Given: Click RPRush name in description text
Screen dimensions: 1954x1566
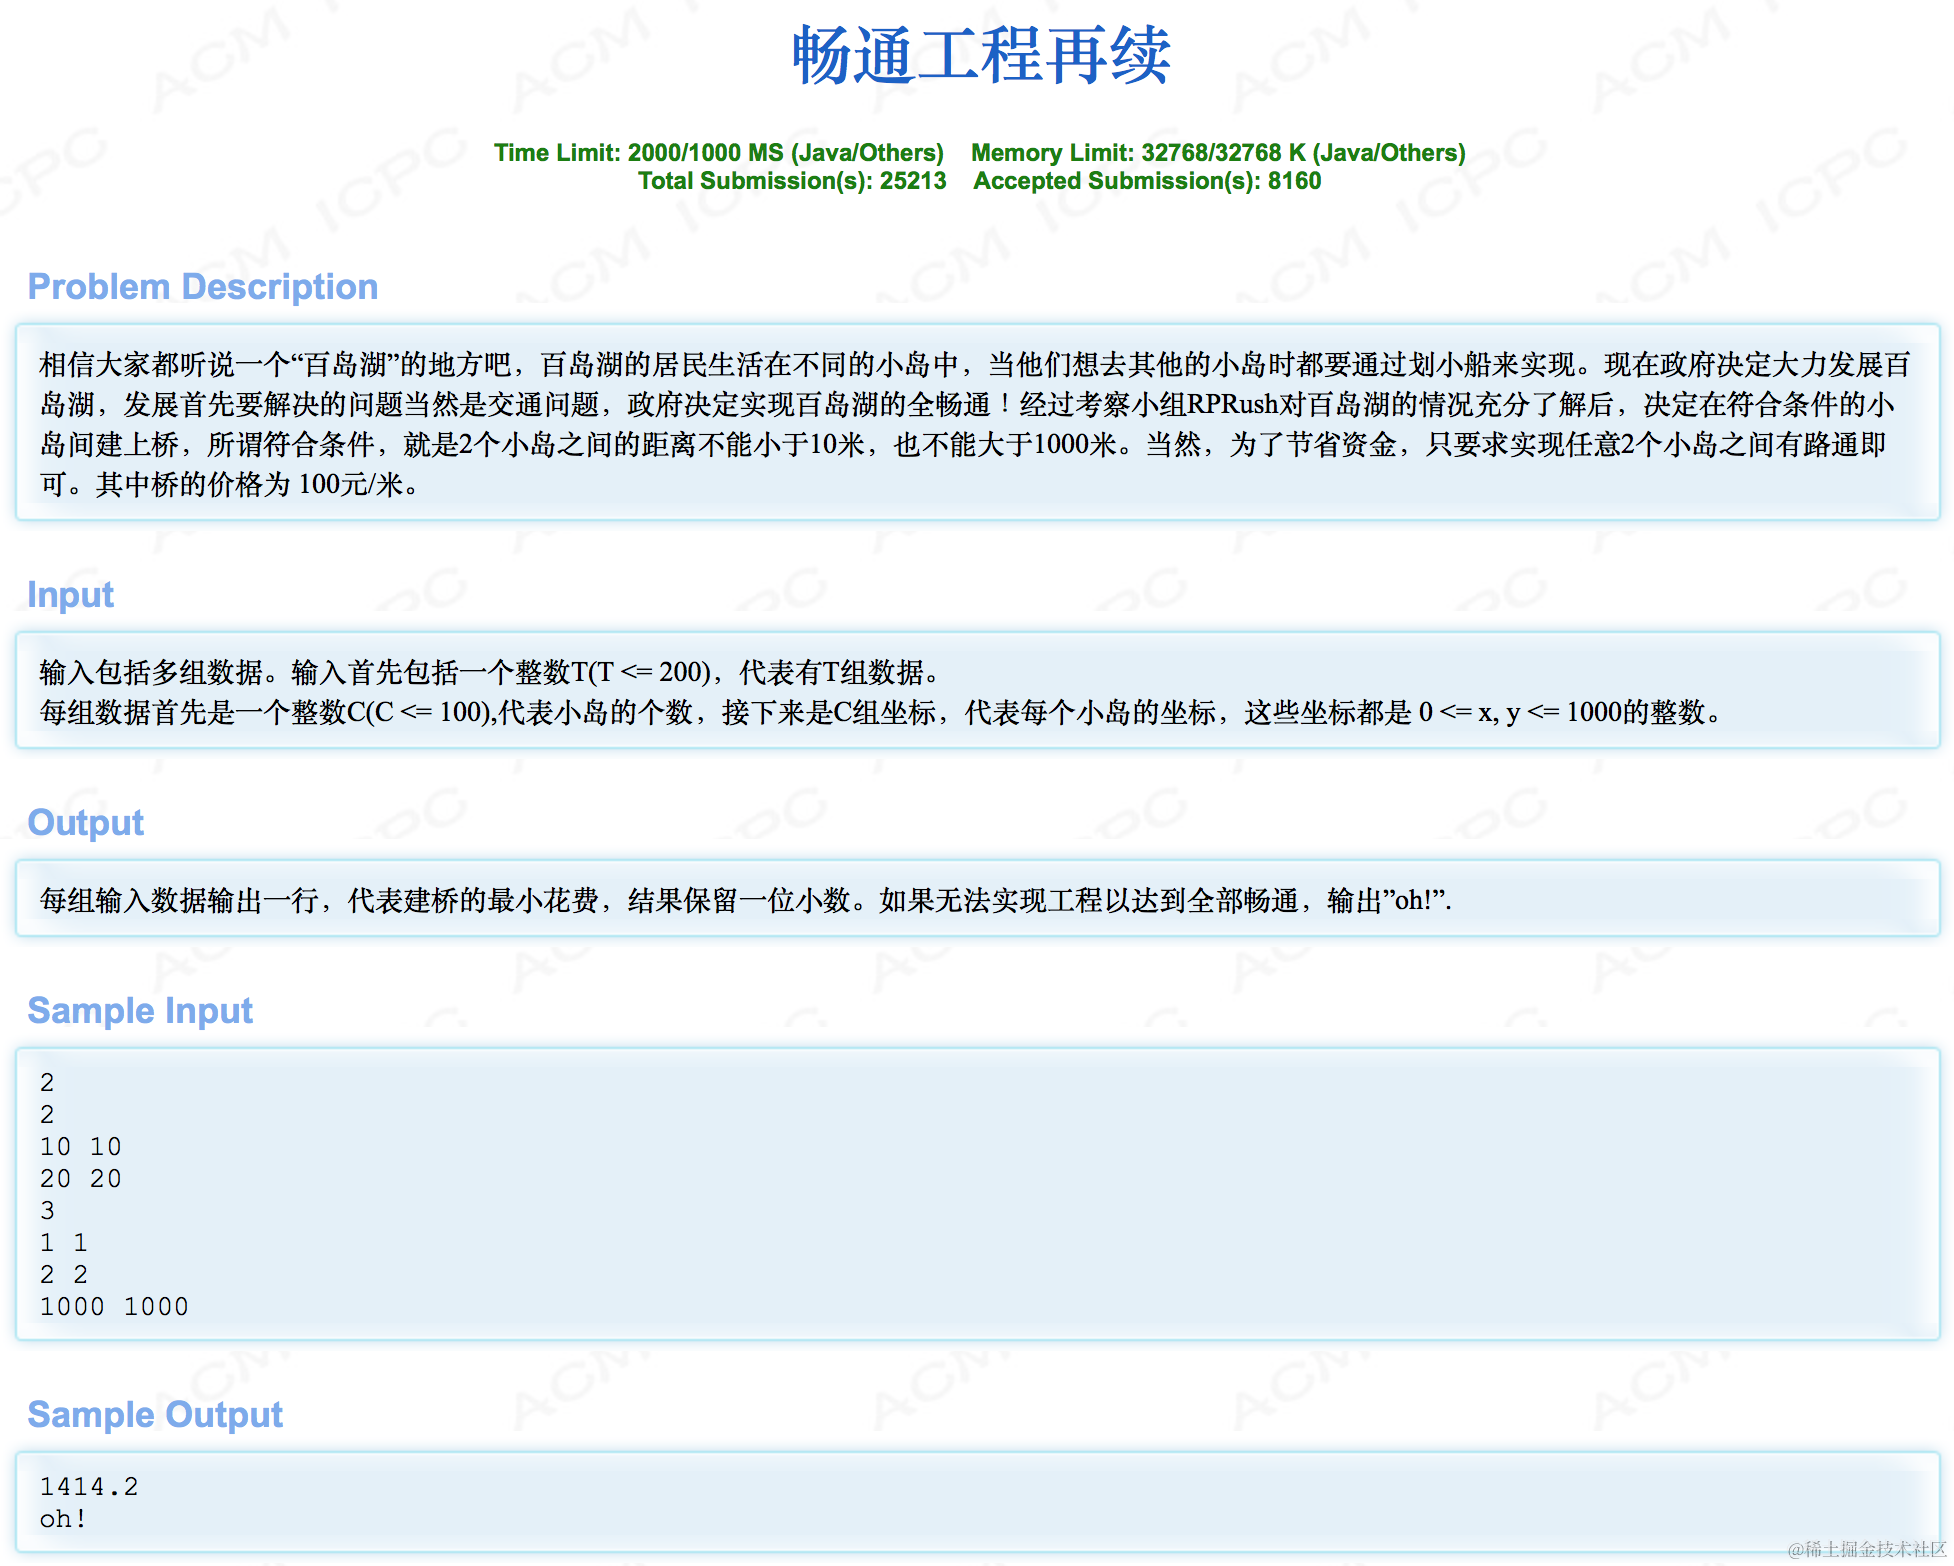Looking at the screenshot, I should 1232,405.
